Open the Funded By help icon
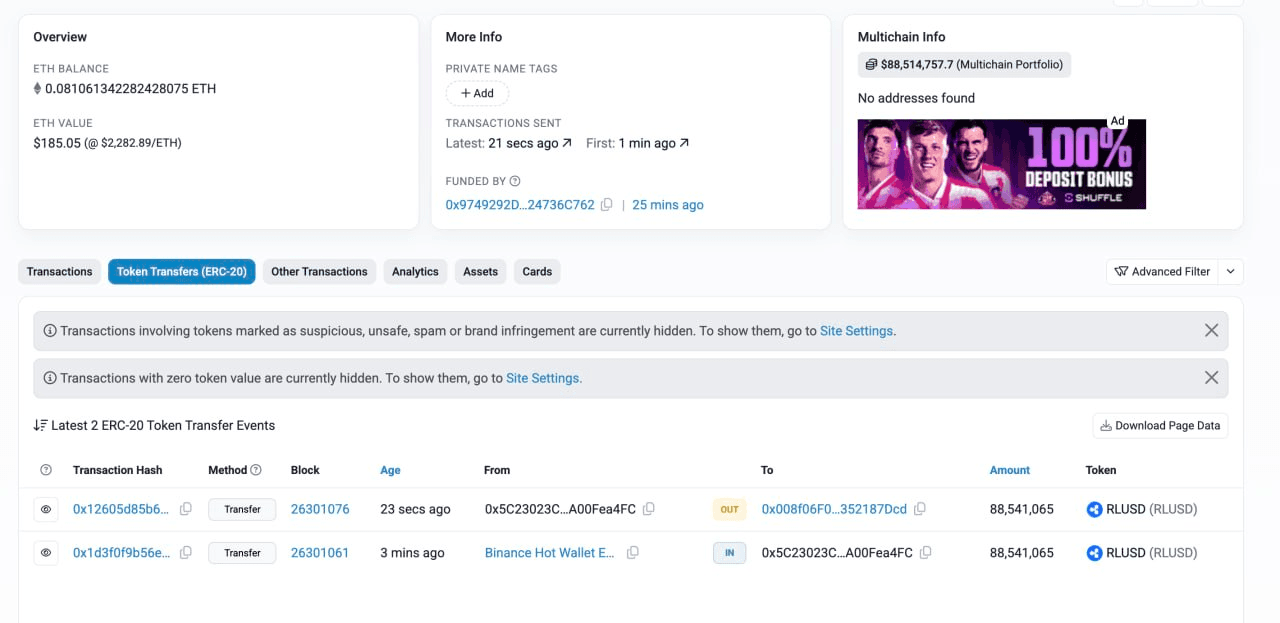Image resolution: width=1280 pixels, height=623 pixels. point(515,182)
